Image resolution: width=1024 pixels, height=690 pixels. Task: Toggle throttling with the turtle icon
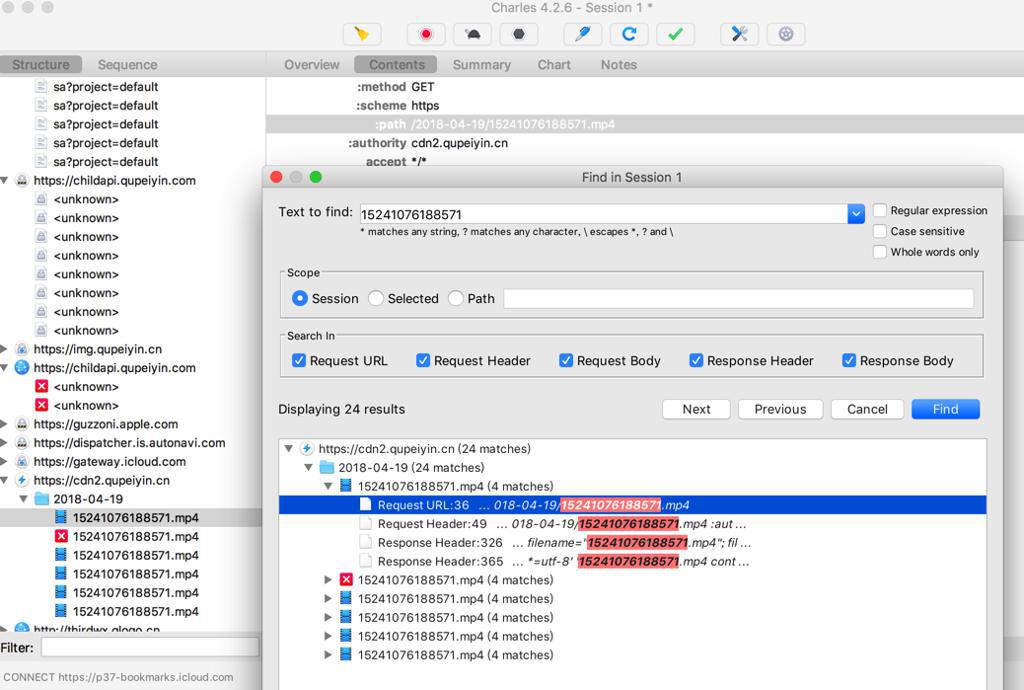(x=472, y=34)
